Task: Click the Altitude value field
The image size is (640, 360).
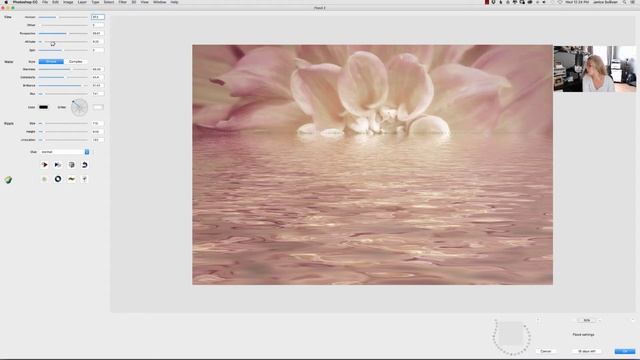Action: click(98, 42)
